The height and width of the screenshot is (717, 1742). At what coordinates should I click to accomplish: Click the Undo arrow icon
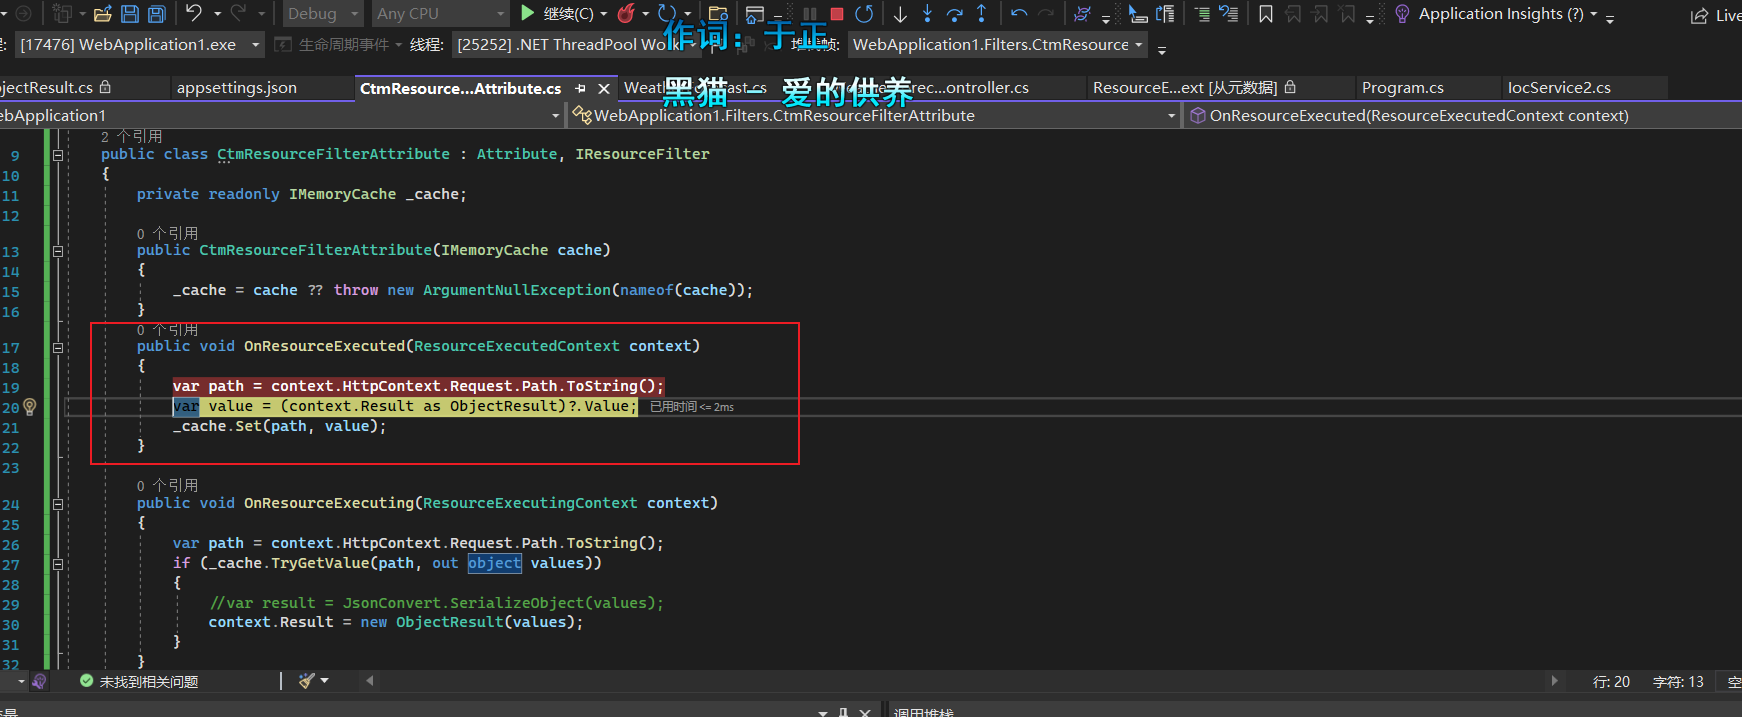194,13
